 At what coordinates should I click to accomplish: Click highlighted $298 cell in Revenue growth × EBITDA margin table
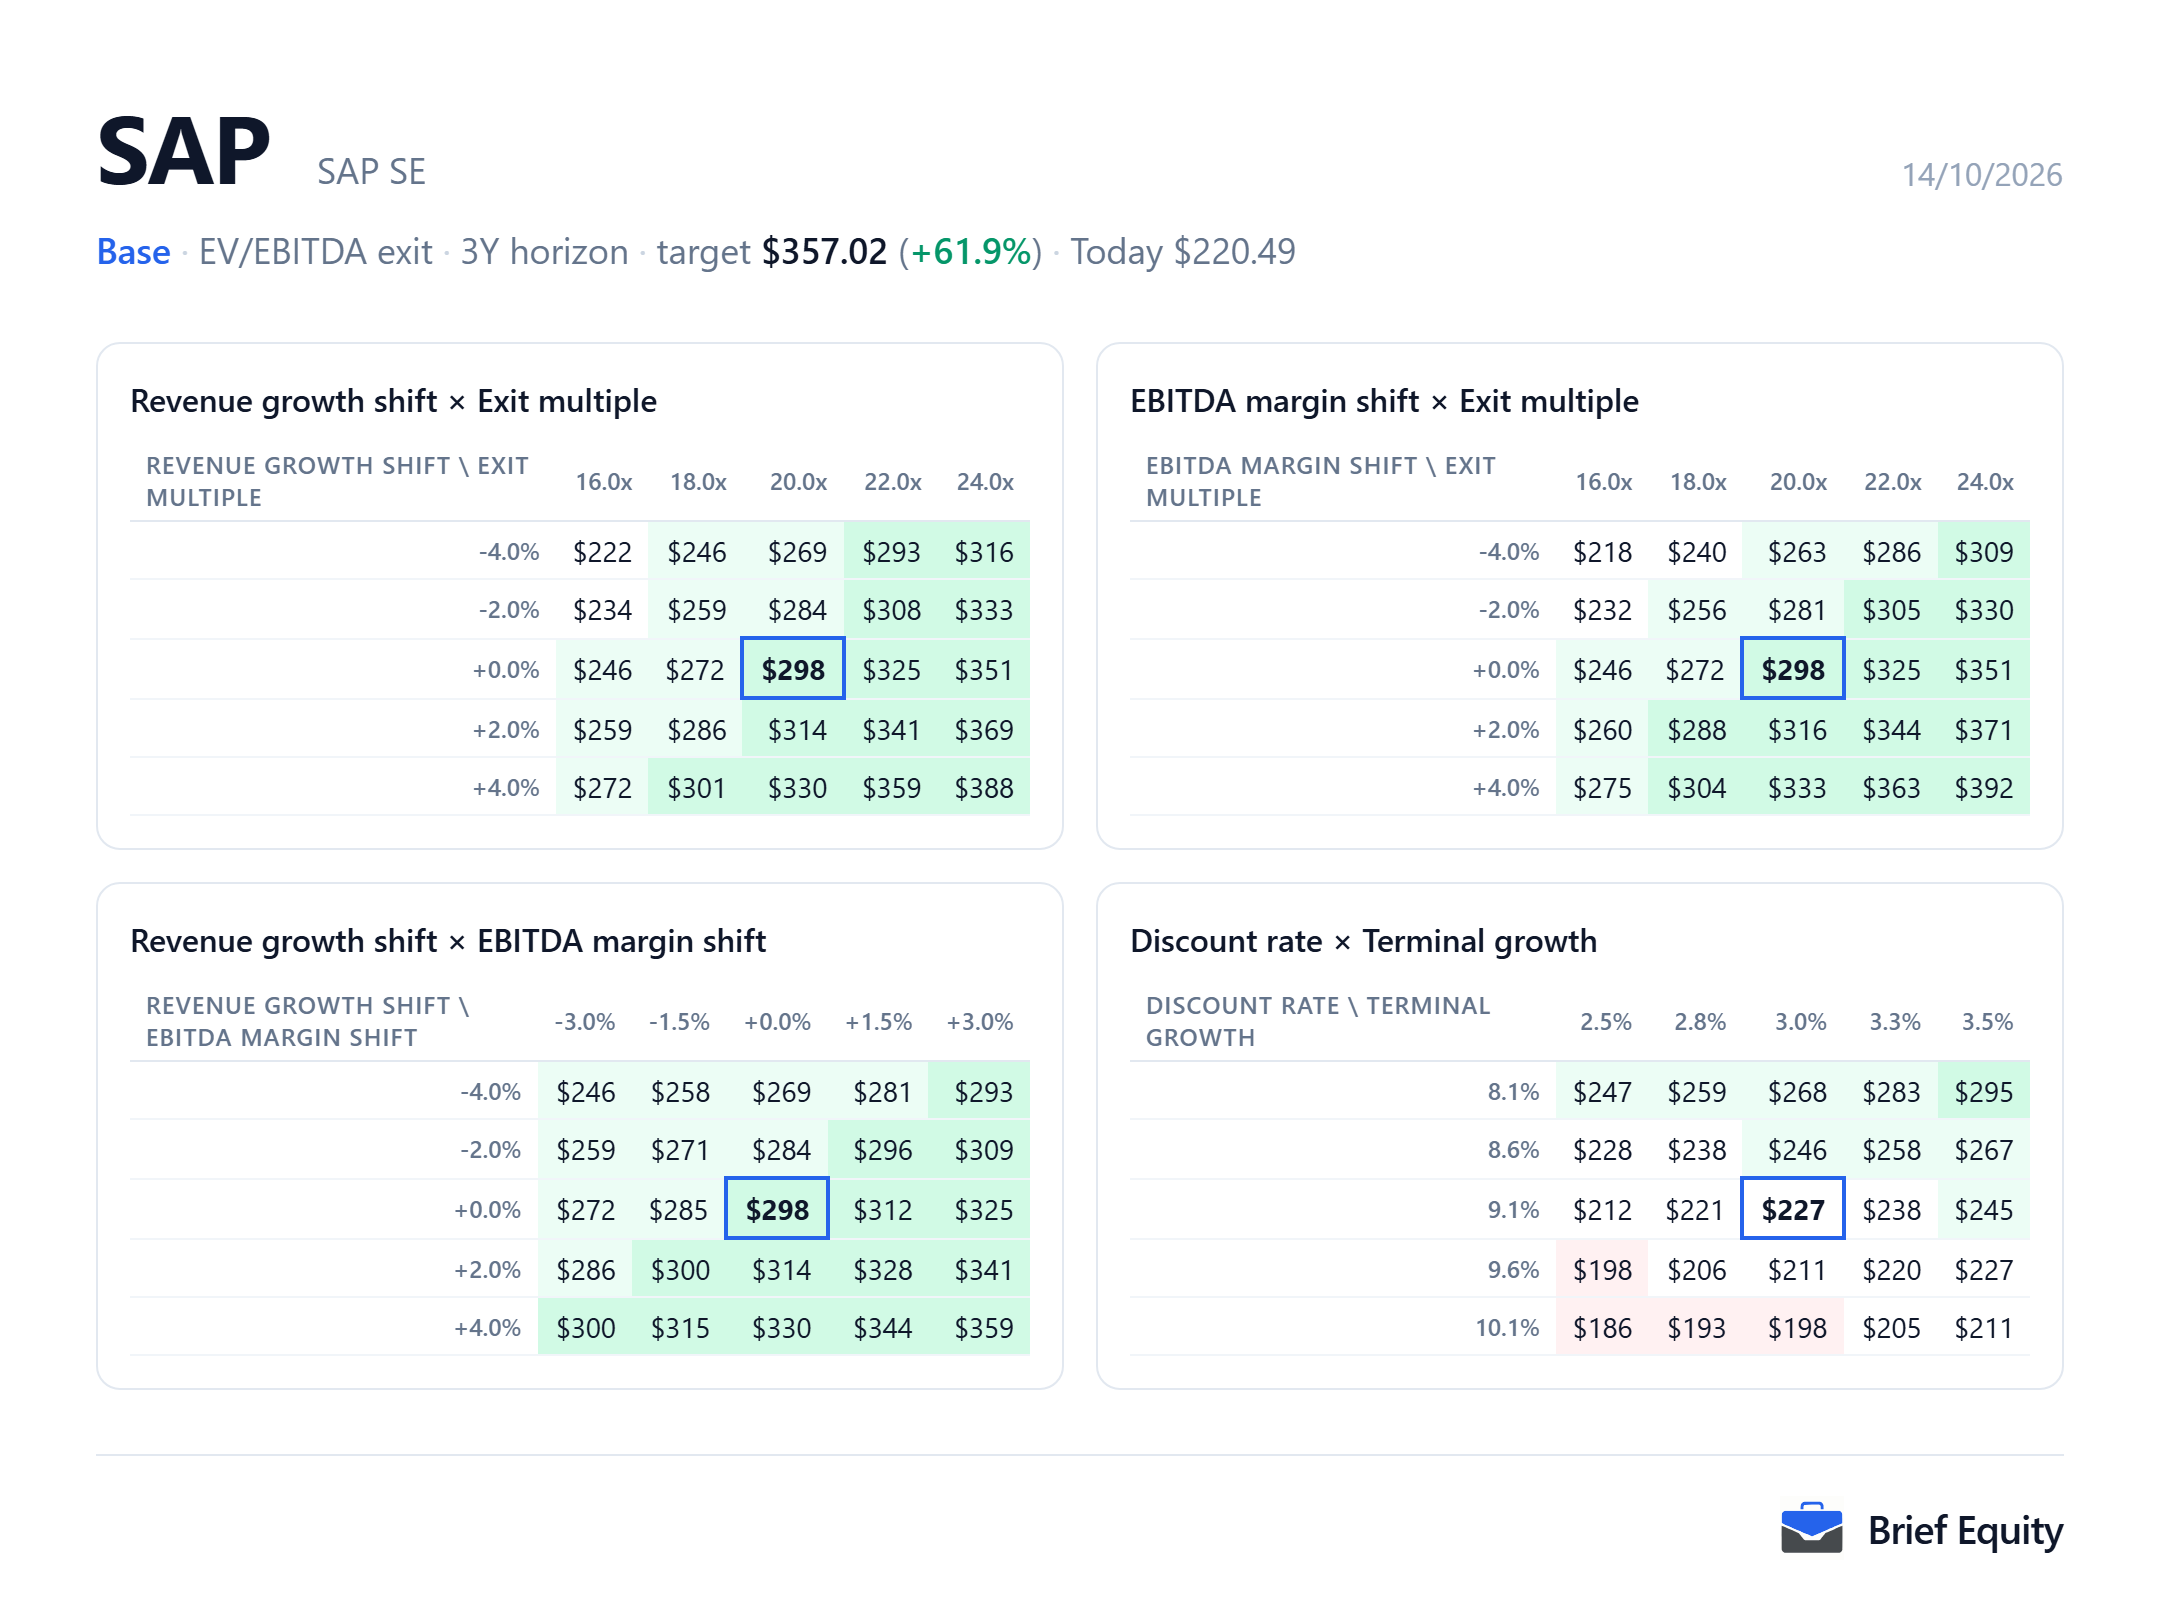(x=777, y=1209)
